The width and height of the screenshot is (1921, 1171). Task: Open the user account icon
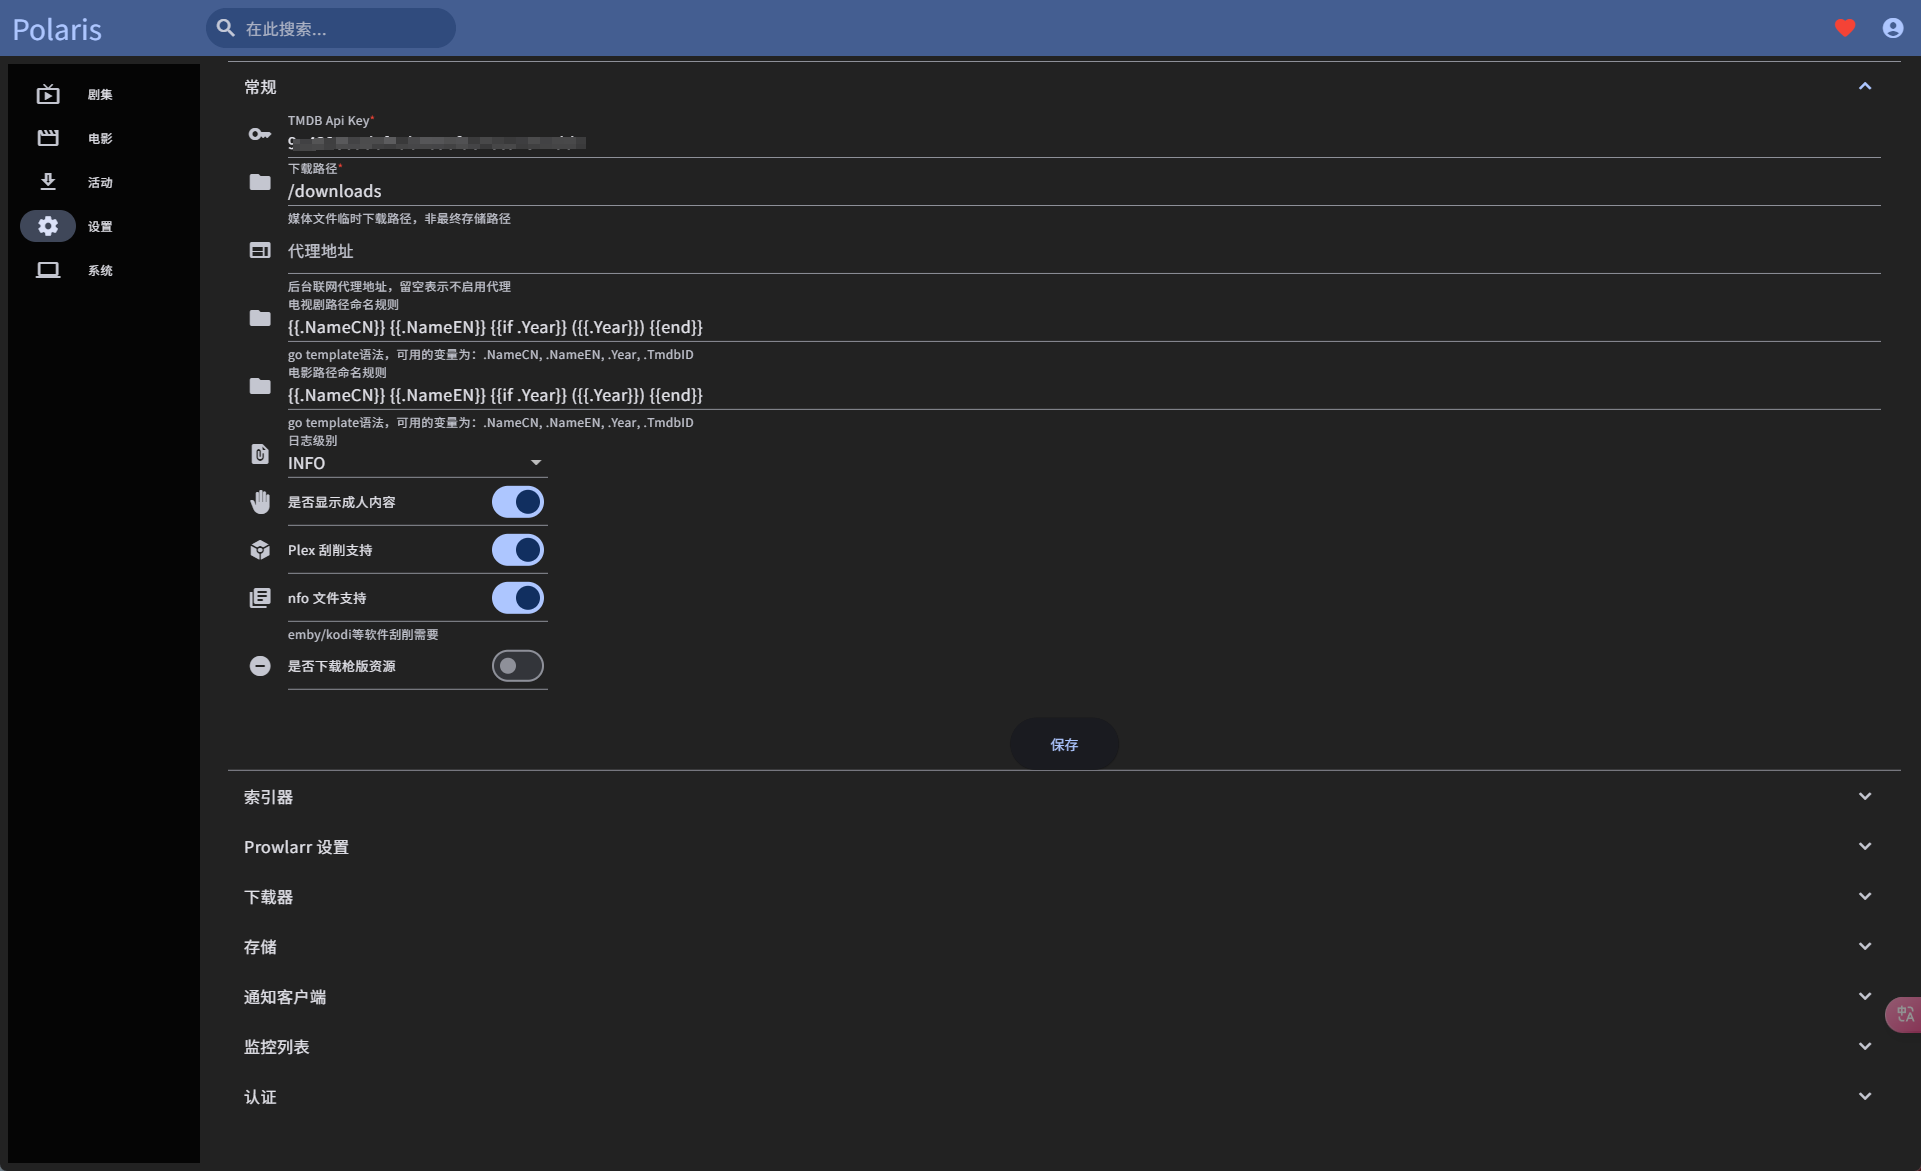(x=1893, y=28)
